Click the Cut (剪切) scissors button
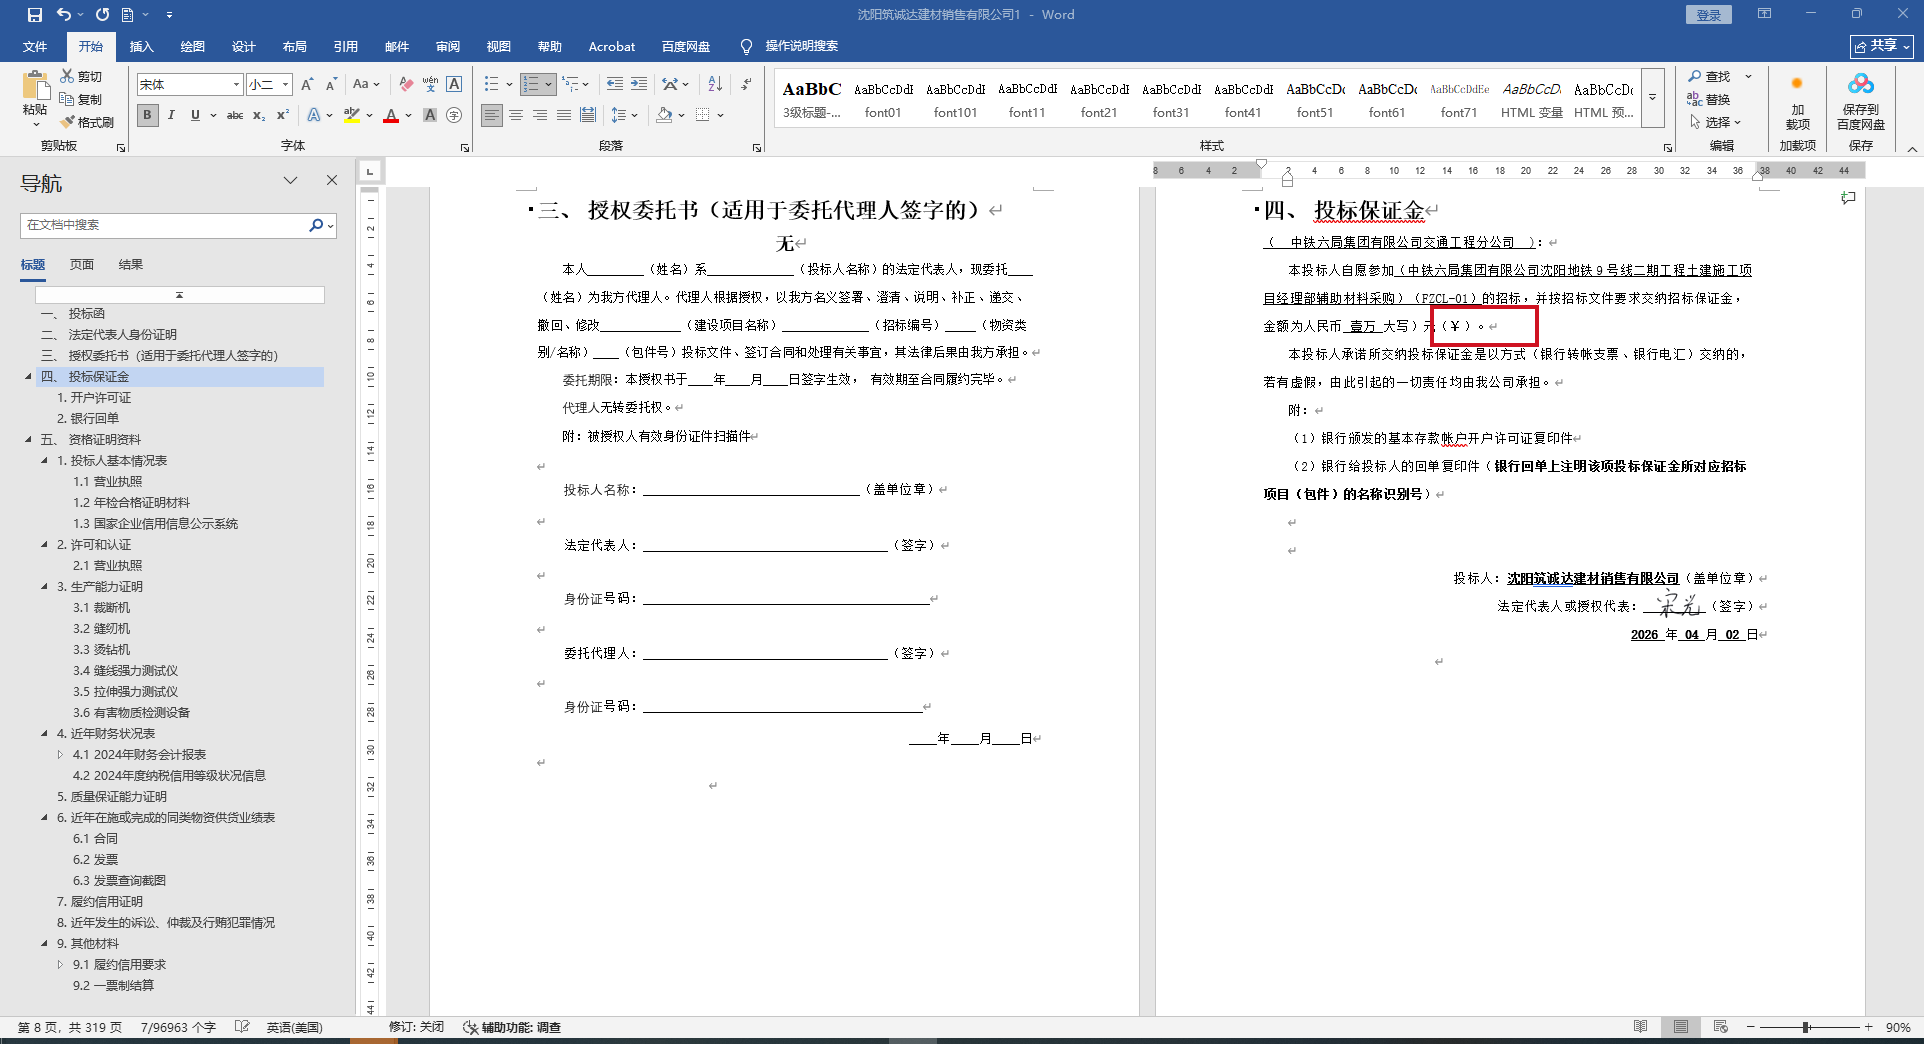 81,76
